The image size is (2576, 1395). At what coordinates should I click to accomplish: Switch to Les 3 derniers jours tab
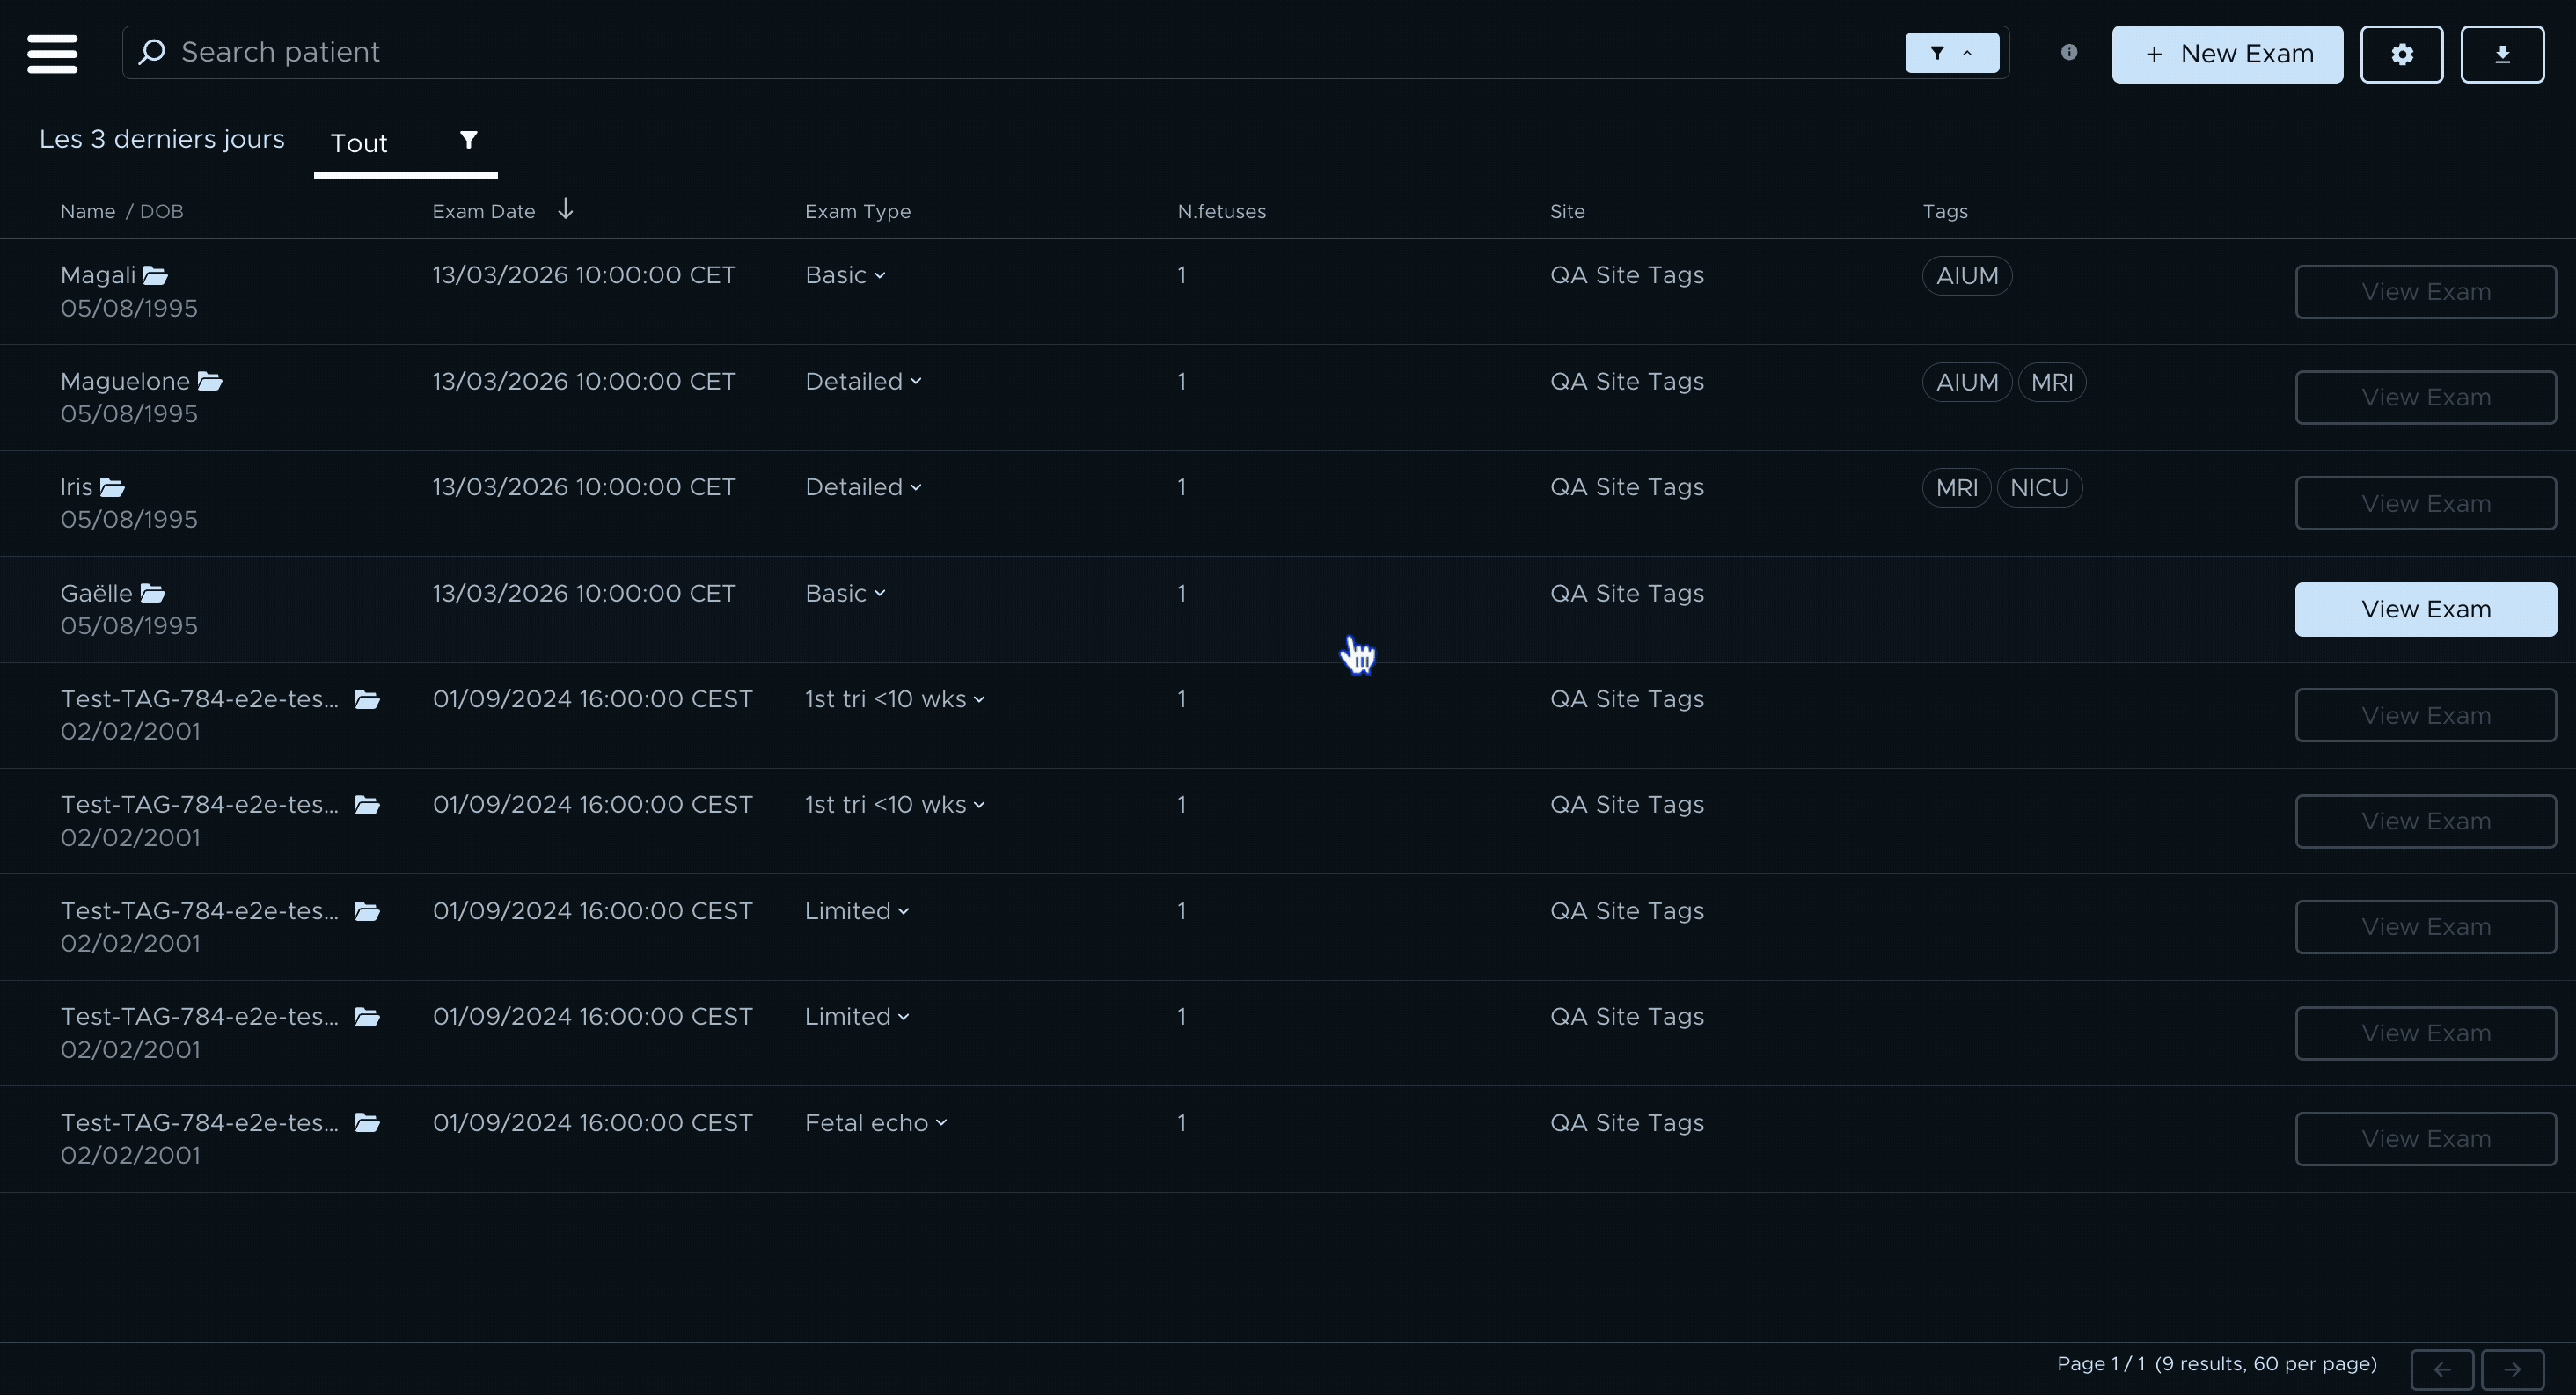pyautogui.click(x=162, y=139)
